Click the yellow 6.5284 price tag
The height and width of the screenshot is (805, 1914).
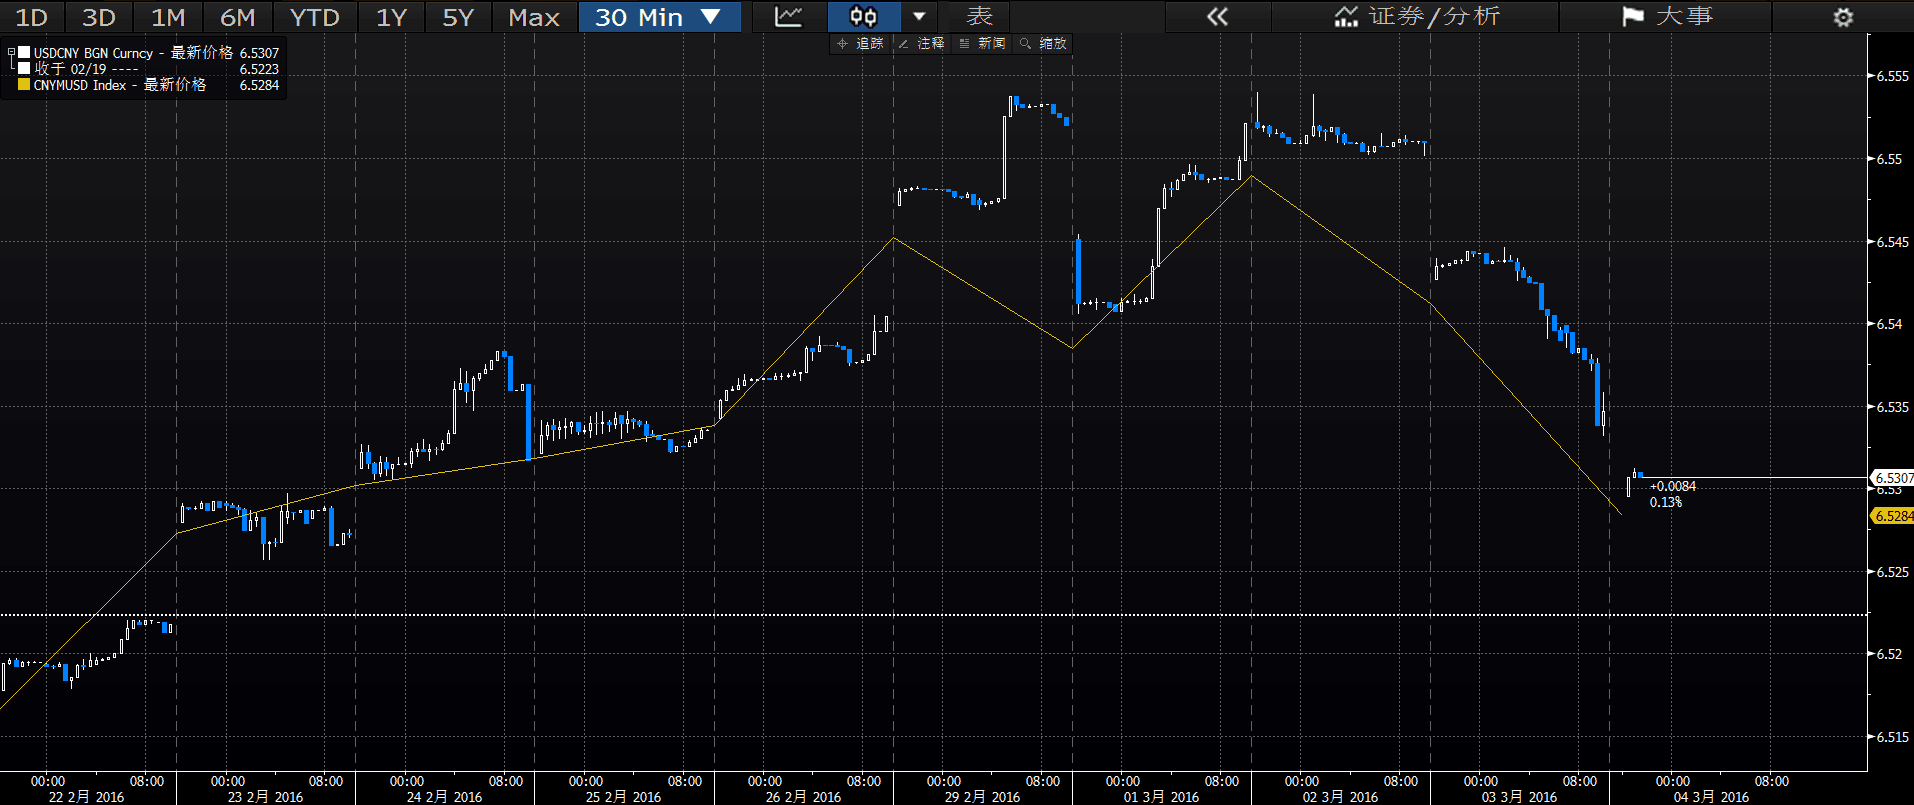point(1893,516)
